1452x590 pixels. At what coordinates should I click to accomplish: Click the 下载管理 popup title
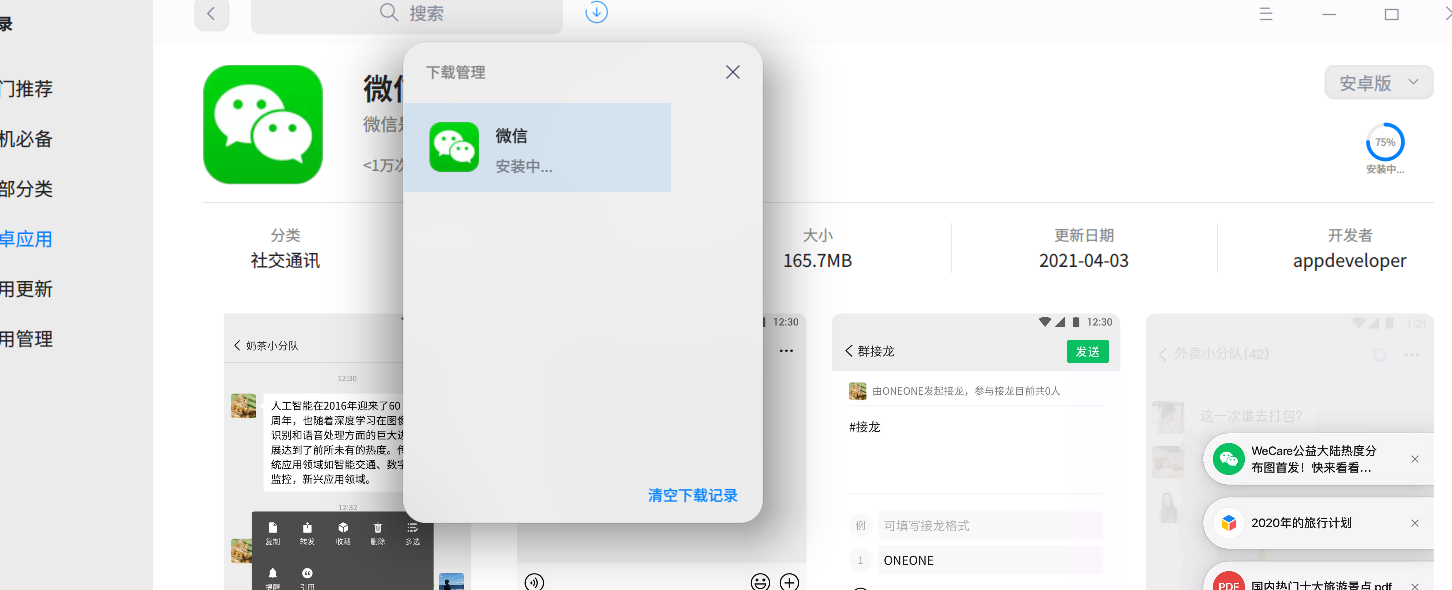coord(456,73)
